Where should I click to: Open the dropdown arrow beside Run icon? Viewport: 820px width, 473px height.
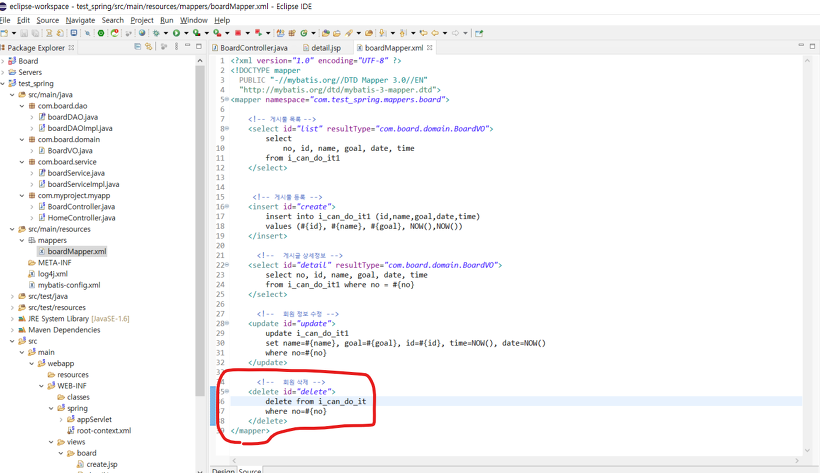tap(186, 33)
